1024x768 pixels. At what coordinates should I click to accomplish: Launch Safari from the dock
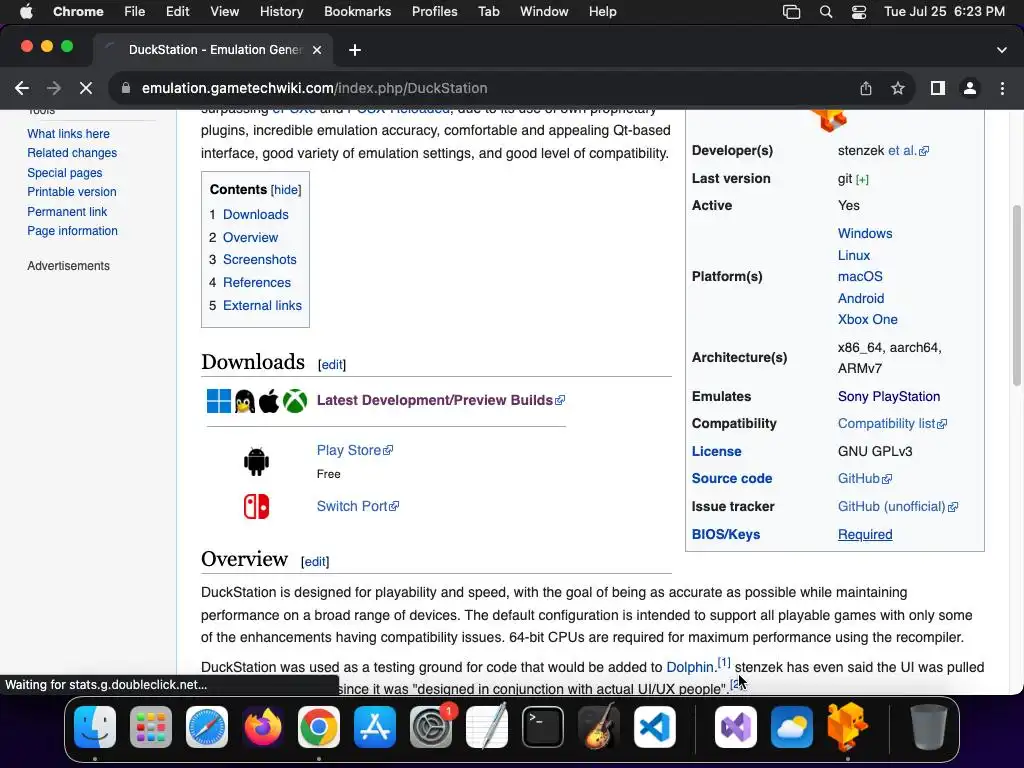click(207, 727)
